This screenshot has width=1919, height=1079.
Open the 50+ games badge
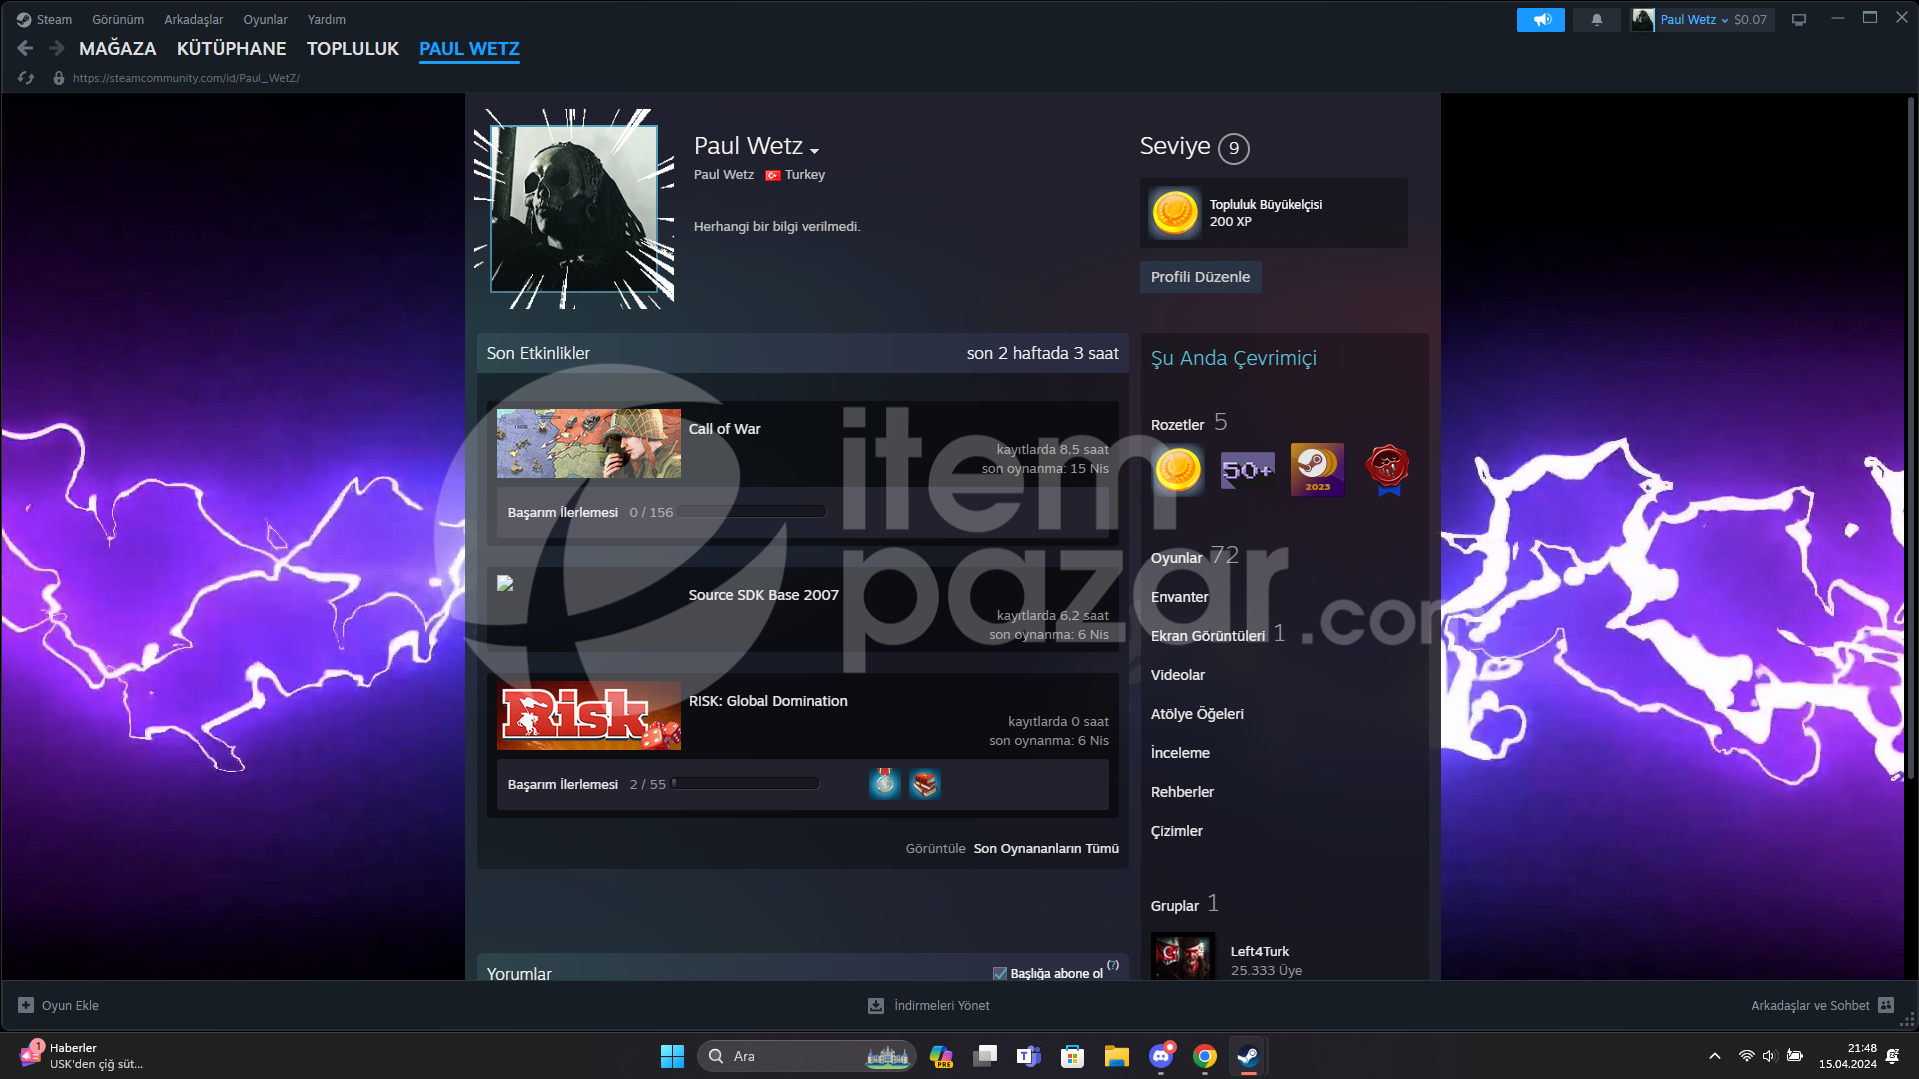click(x=1247, y=469)
